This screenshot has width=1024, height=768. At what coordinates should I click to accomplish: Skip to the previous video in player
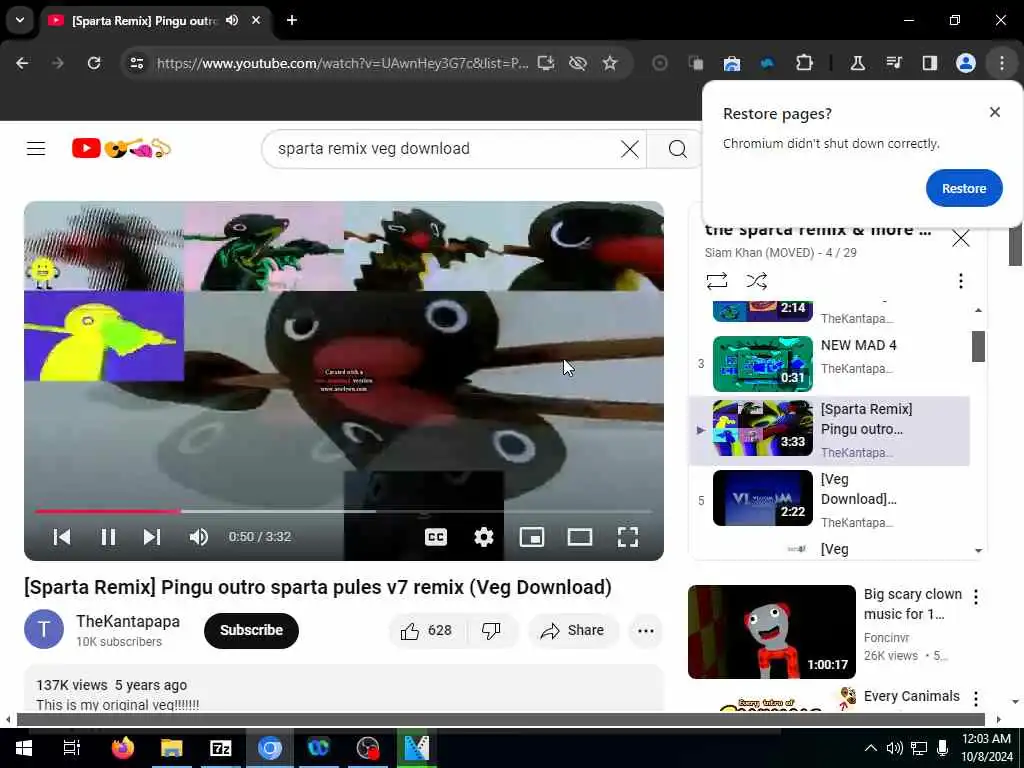[61, 537]
